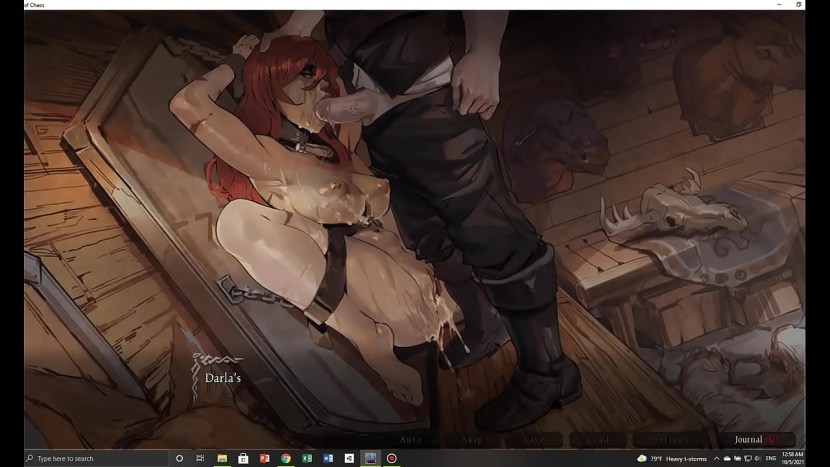Click the red recording app icon
The image size is (830, 467).
pos(391,458)
